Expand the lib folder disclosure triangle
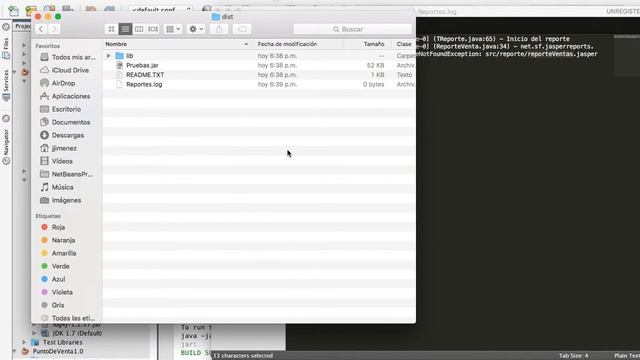Screen dimensions: 640x360 tap(109, 56)
